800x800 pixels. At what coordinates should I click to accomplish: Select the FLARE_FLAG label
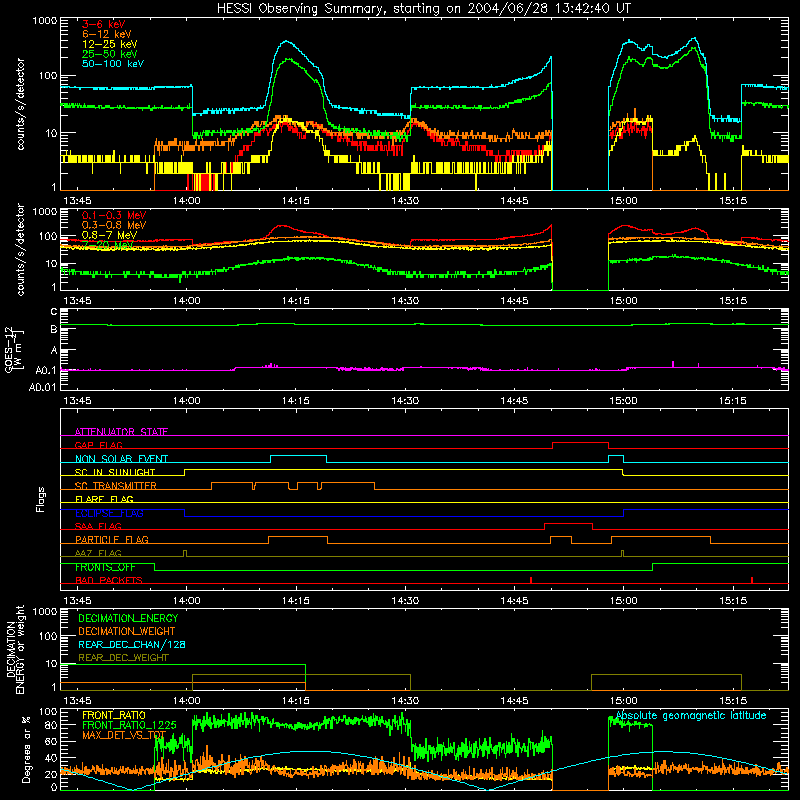pyautogui.click(x=104, y=499)
